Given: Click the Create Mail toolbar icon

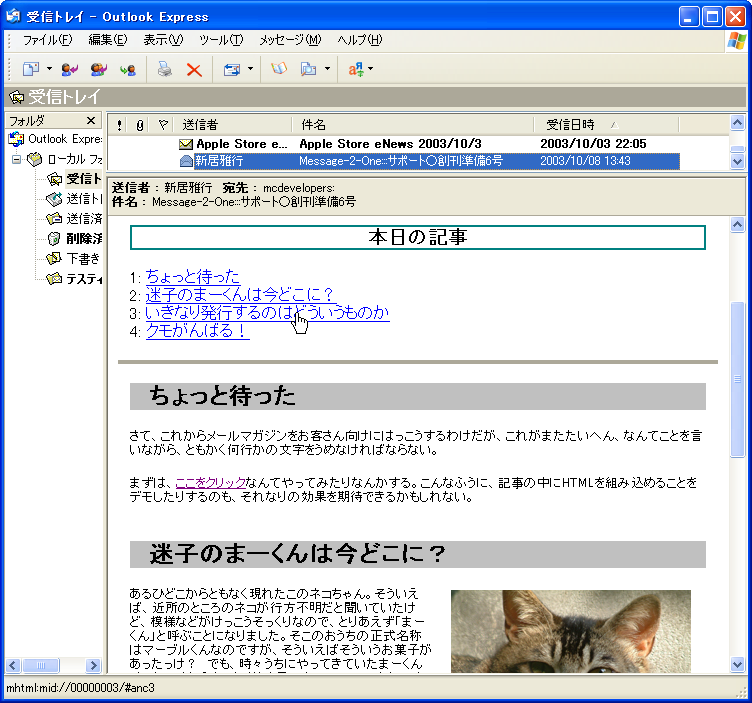Looking at the screenshot, I should click(x=30, y=69).
